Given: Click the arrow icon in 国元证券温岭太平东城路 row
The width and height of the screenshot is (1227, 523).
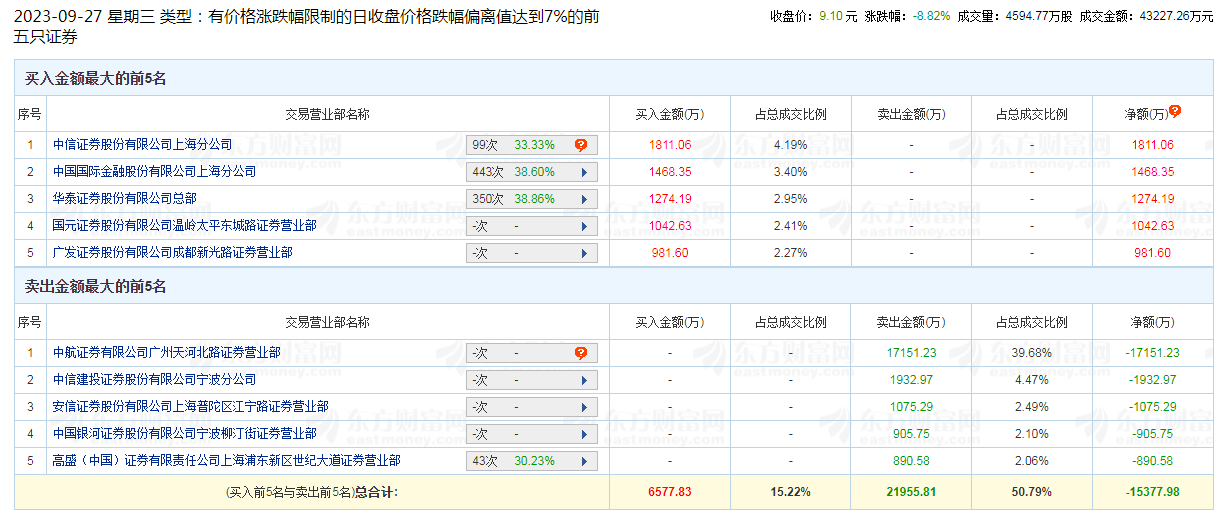Looking at the screenshot, I should coord(584,226).
